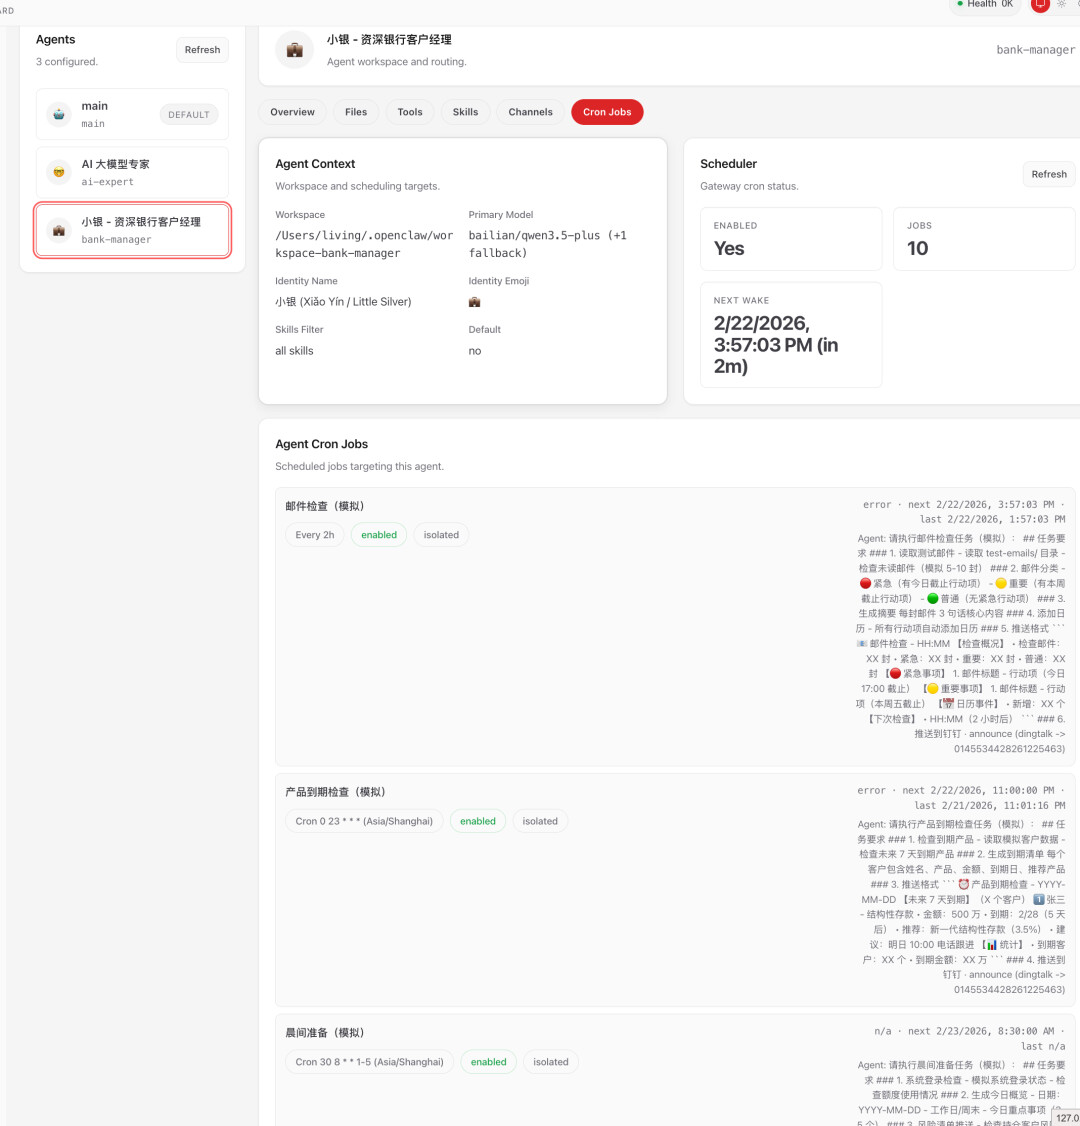Switch to the Files tab

356,112
